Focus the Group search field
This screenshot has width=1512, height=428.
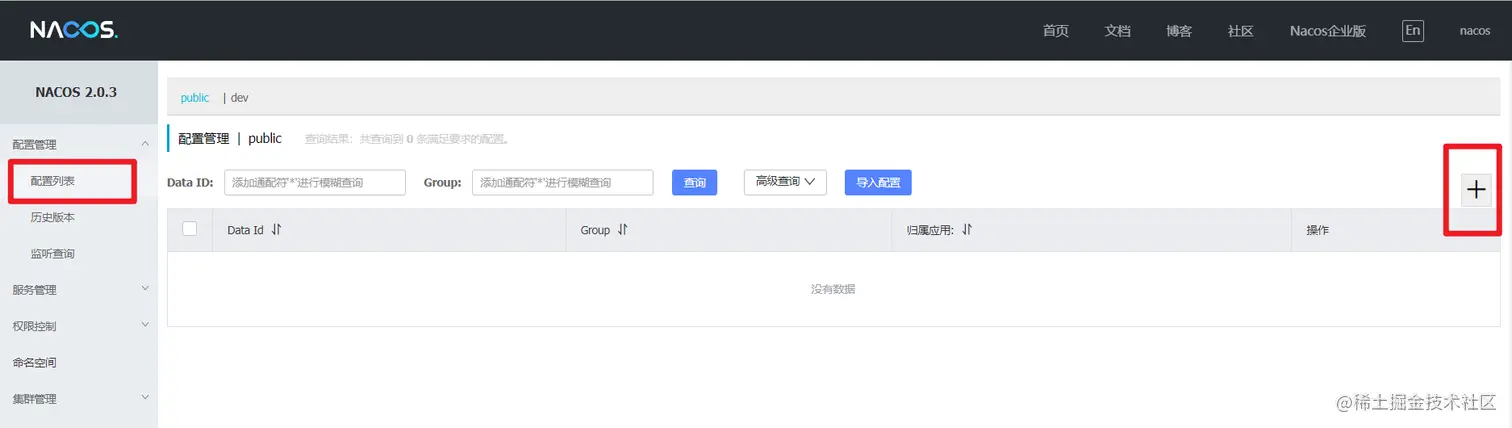pyautogui.click(x=562, y=182)
